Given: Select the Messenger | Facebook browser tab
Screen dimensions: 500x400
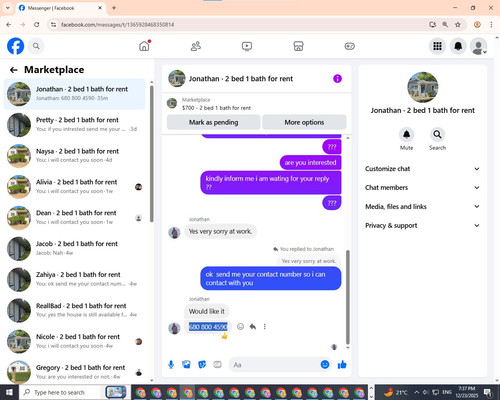Looking at the screenshot, I should tap(60, 8).
